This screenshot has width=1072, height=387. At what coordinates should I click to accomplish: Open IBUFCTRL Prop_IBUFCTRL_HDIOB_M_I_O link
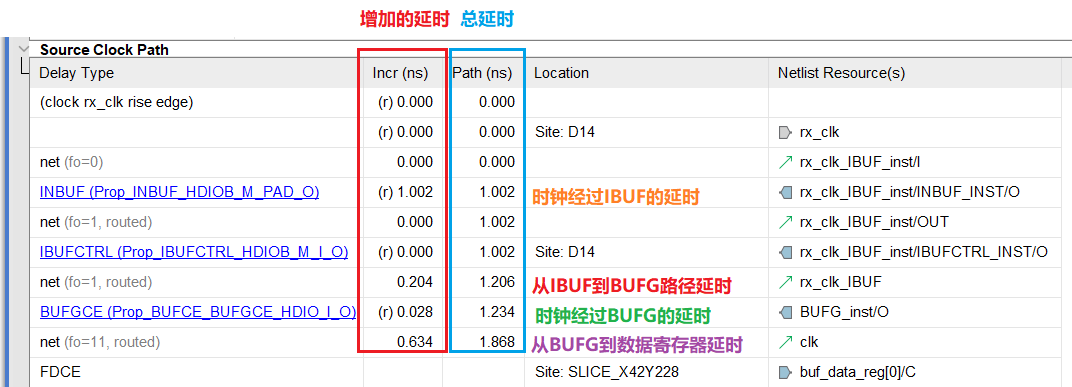(x=194, y=252)
